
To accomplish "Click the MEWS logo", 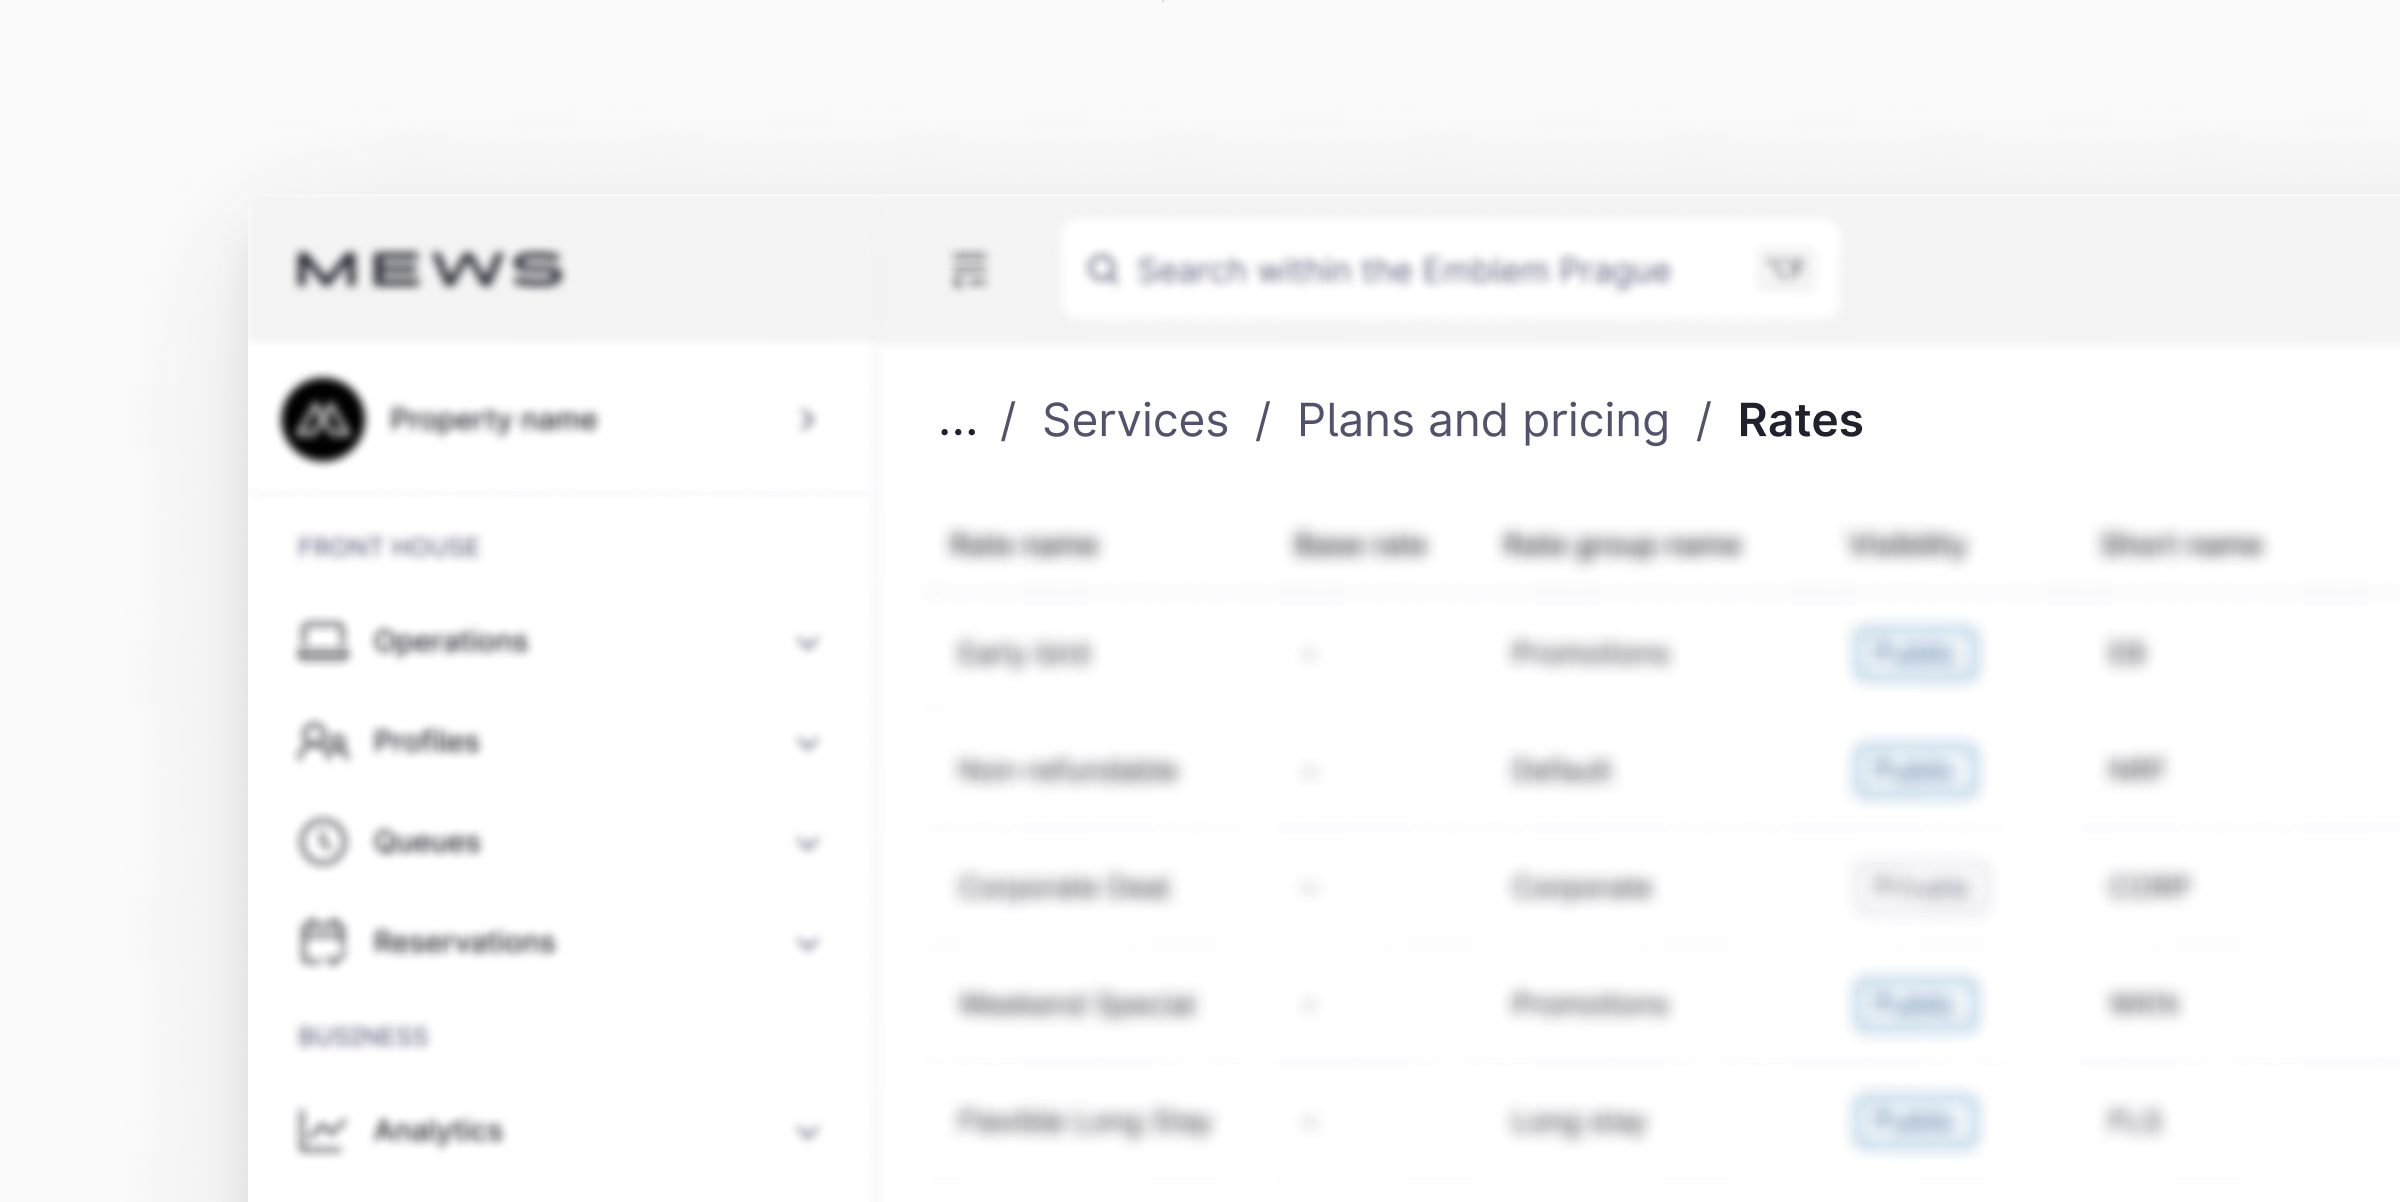I will coord(429,269).
